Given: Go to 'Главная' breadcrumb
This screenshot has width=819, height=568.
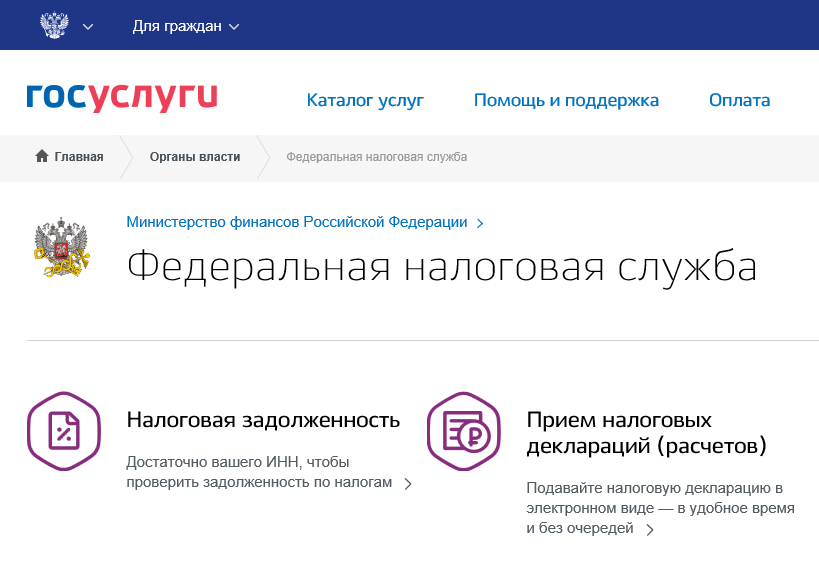Looking at the screenshot, I should [79, 157].
